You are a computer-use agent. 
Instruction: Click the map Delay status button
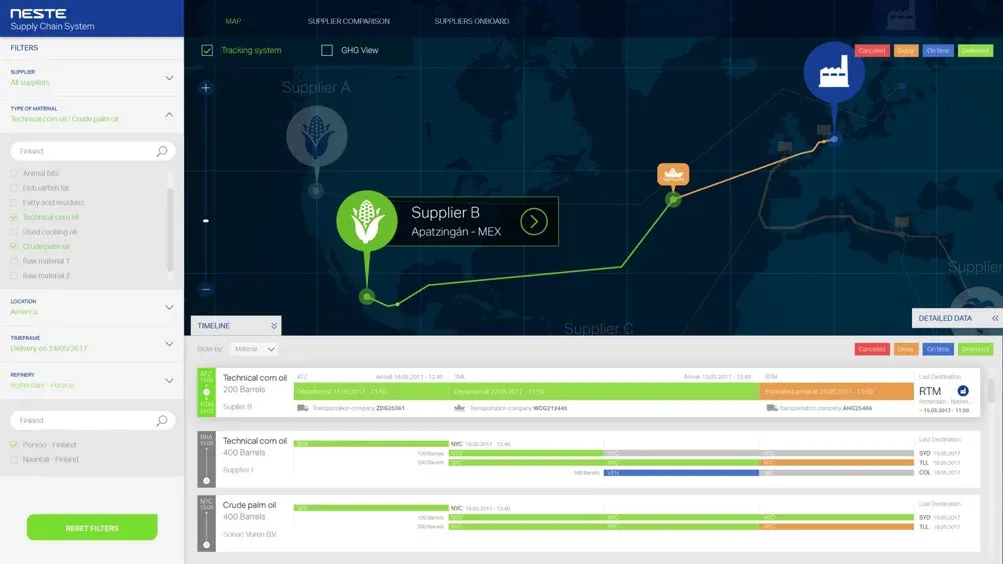(906, 51)
